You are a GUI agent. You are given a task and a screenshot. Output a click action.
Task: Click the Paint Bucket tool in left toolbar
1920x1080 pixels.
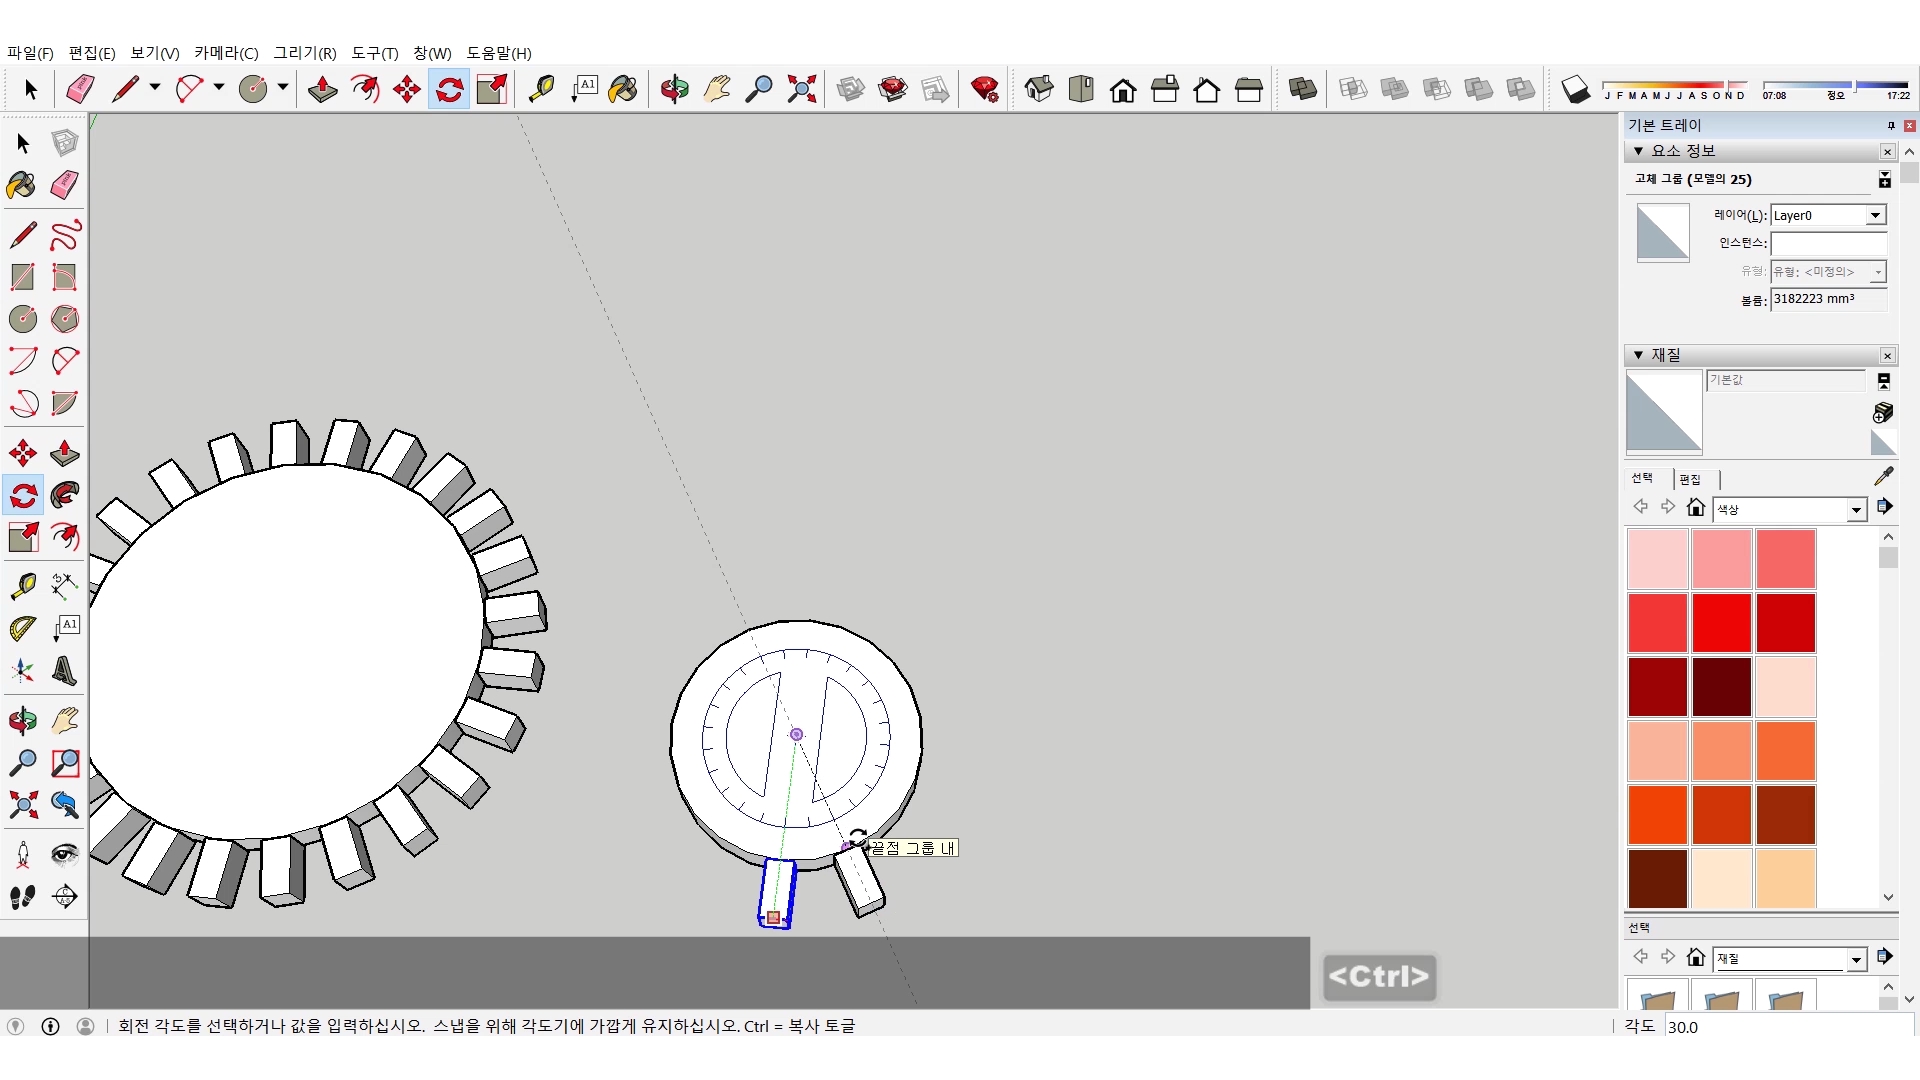click(21, 185)
